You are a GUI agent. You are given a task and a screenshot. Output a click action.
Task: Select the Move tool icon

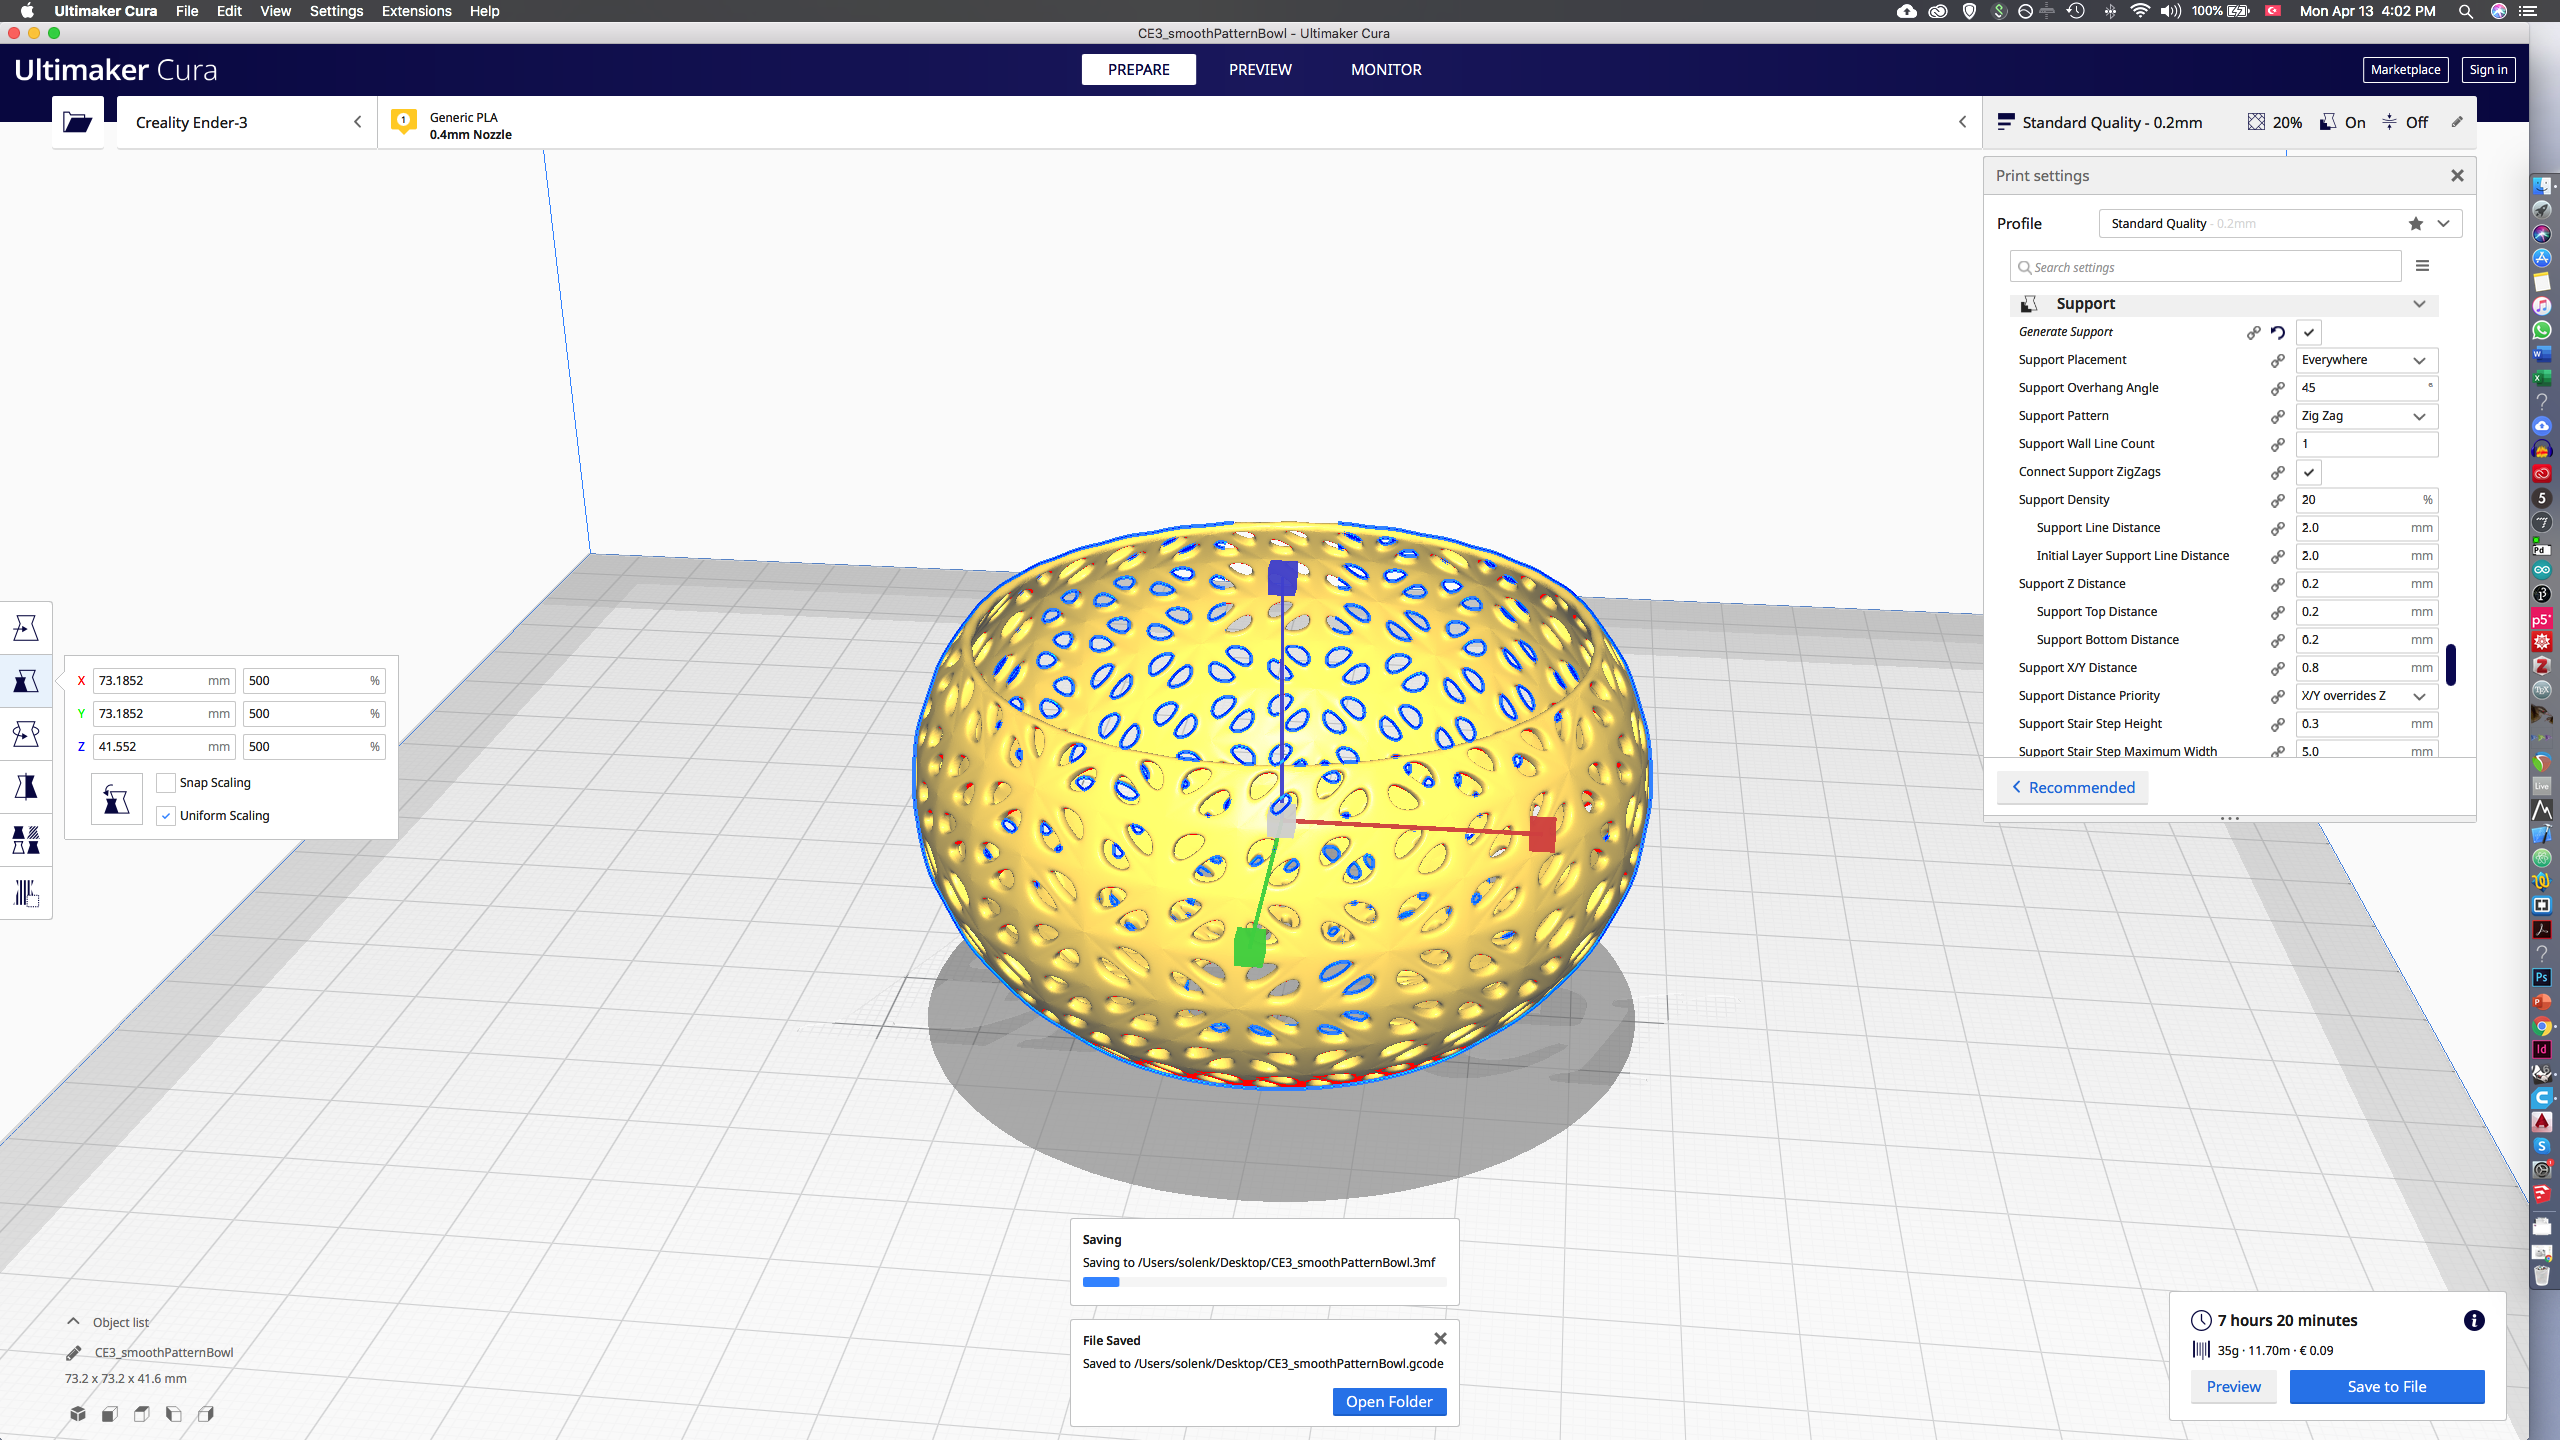point(26,628)
